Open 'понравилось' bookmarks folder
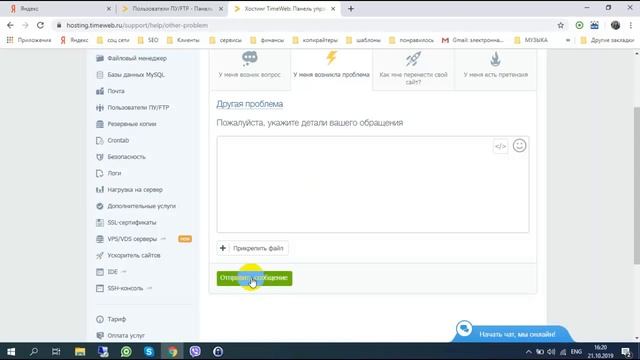Image resolution: width=640 pixels, height=360 pixels. coord(411,40)
